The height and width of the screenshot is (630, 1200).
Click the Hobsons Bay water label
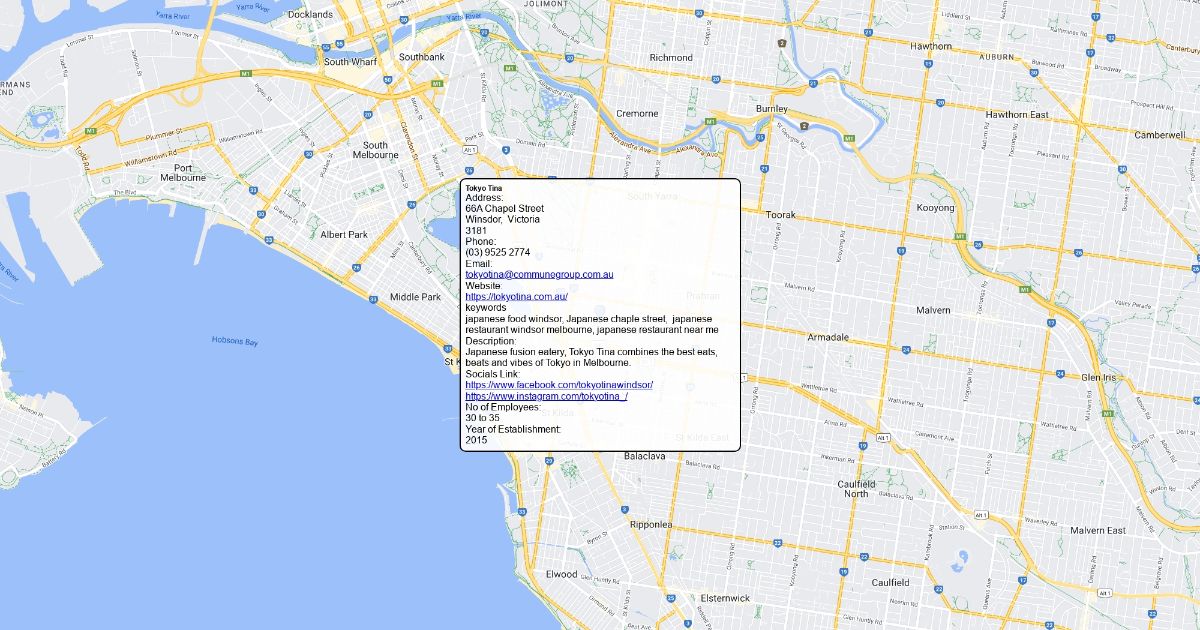pyautogui.click(x=235, y=342)
